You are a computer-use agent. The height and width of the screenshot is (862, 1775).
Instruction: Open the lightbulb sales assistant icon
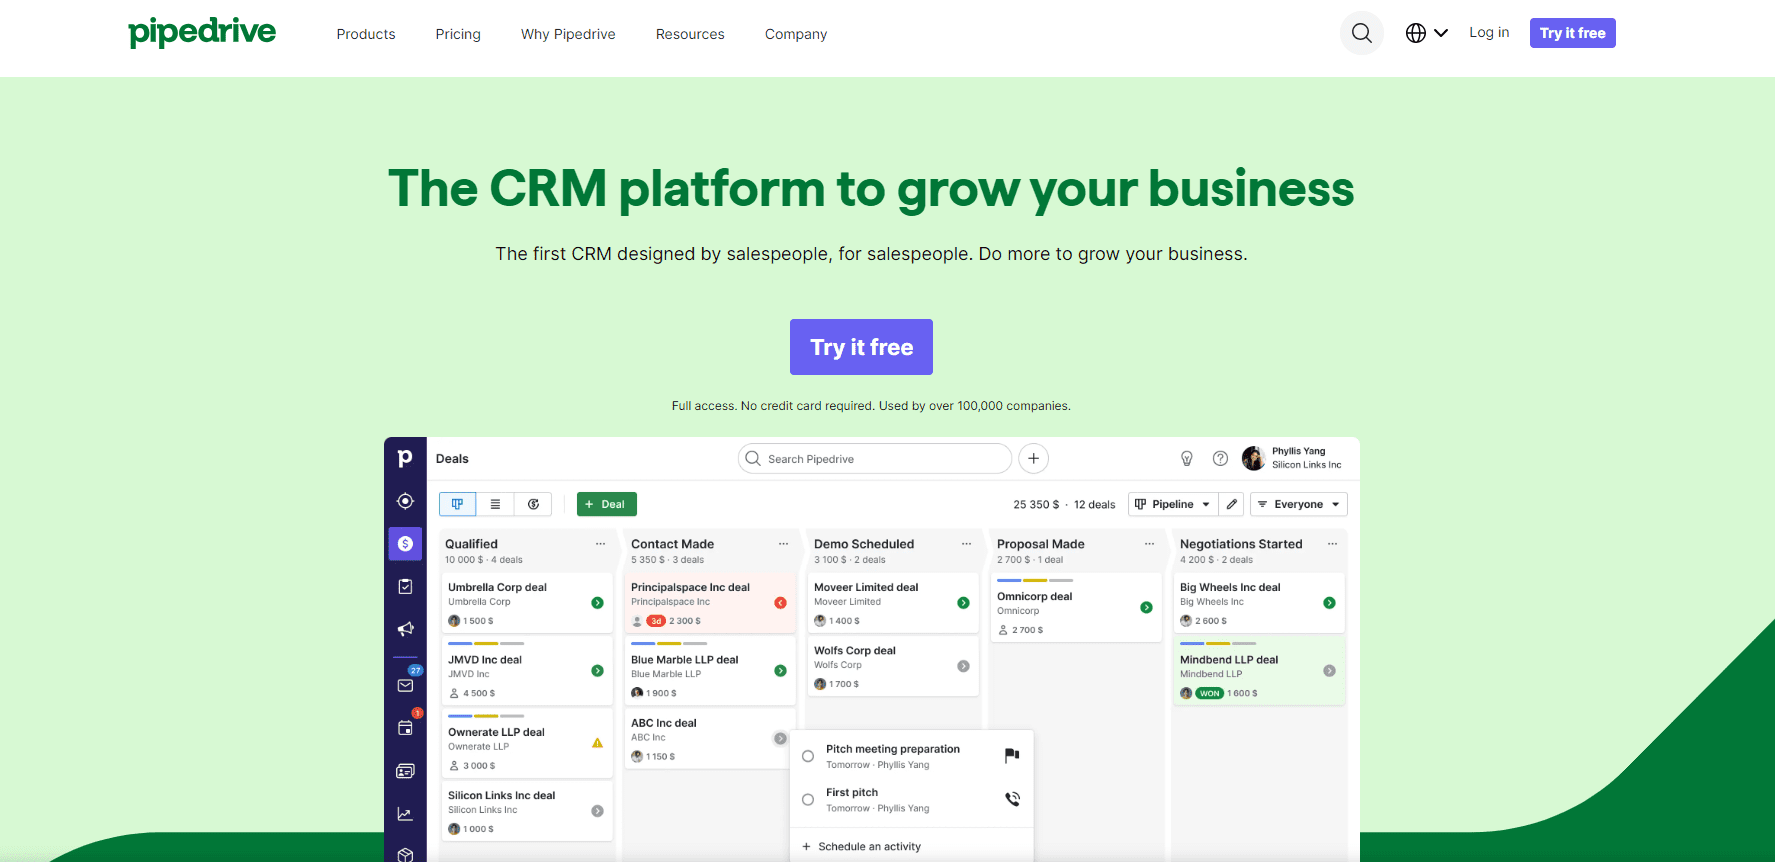[1187, 459]
